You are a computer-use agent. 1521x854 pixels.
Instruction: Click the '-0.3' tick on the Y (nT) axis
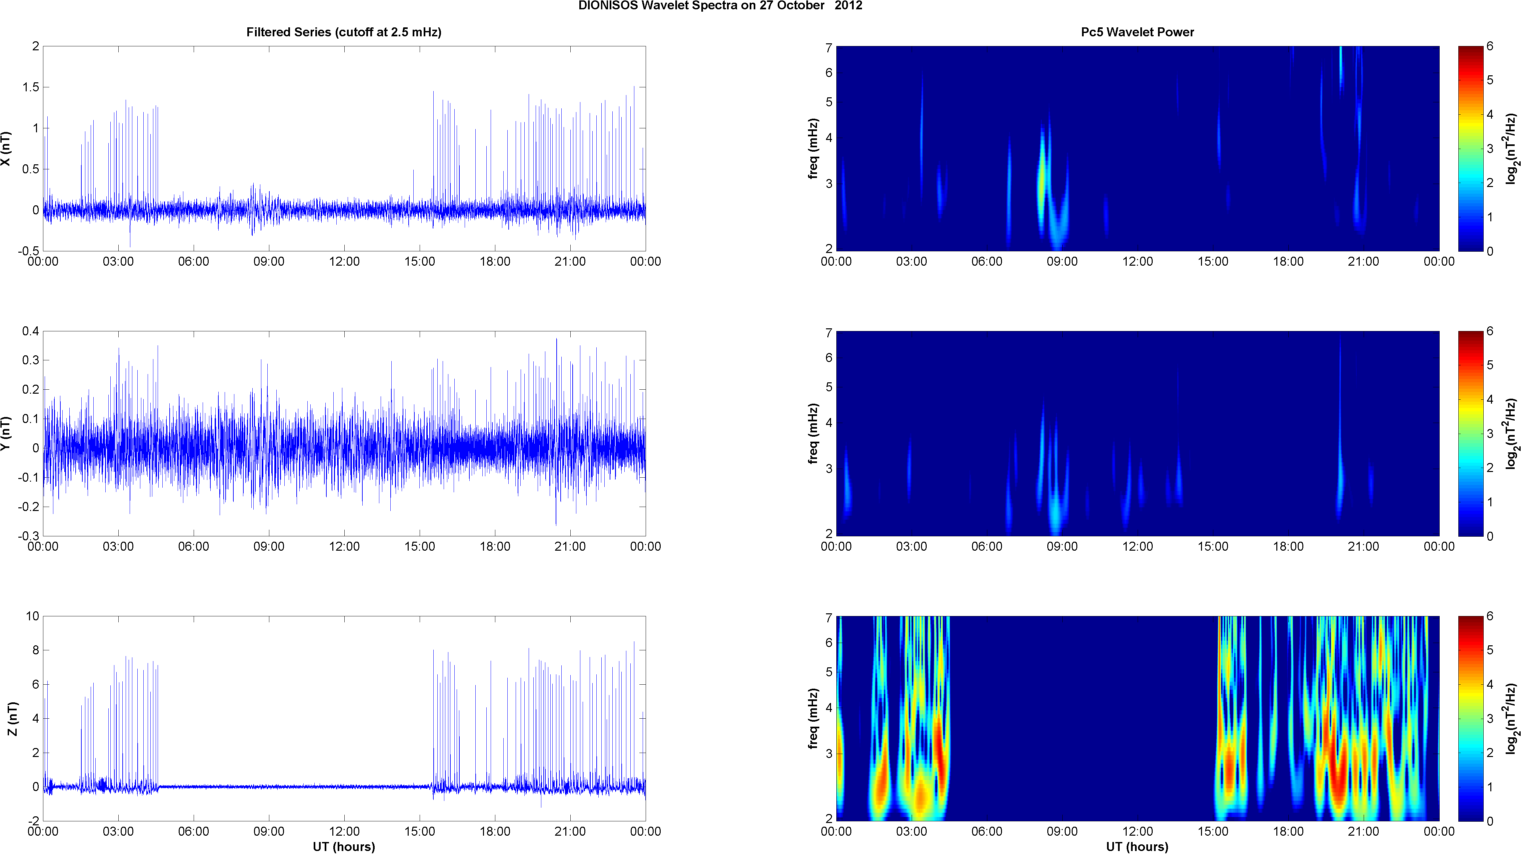pos(28,537)
